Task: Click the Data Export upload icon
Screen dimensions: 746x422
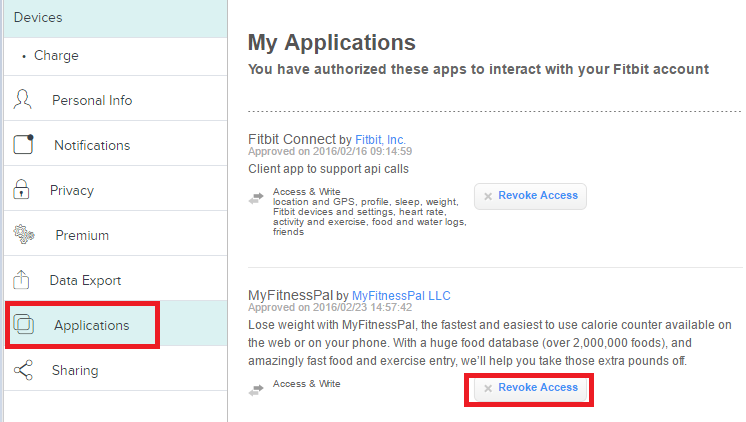Action: coord(22,280)
